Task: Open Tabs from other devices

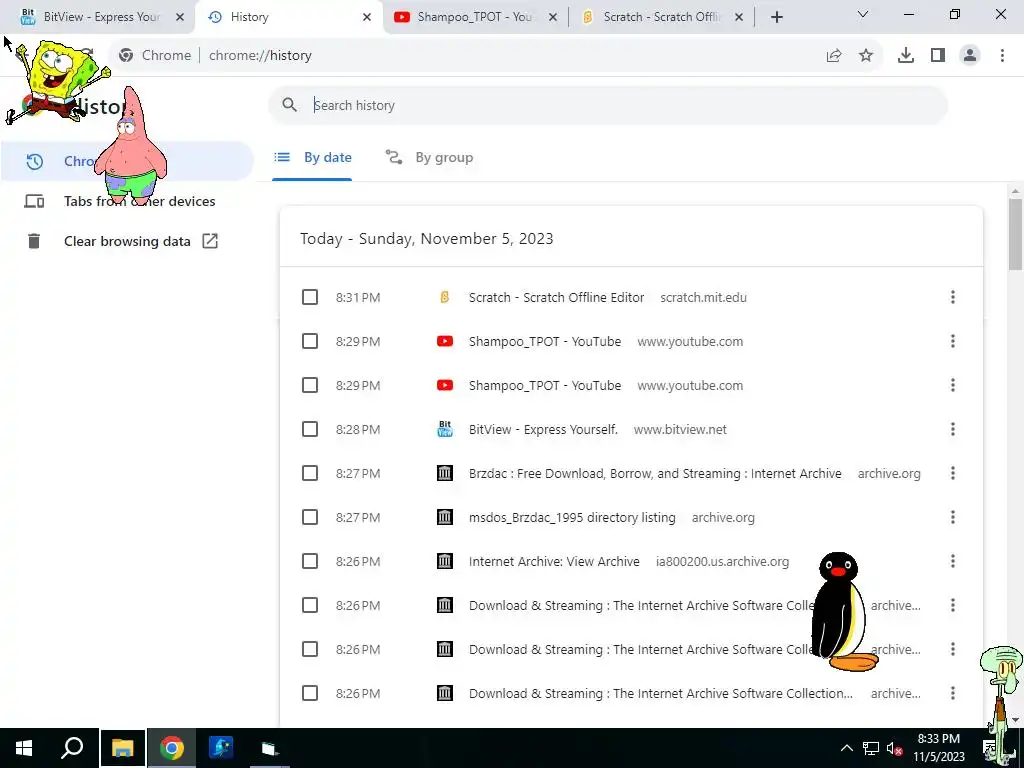Action: (127, 201)
